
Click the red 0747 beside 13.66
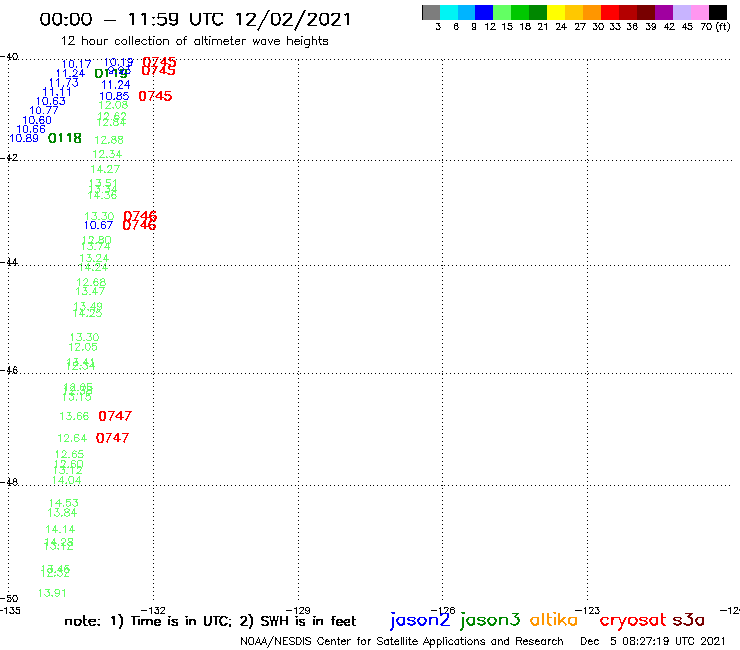(x=115, y=416)
